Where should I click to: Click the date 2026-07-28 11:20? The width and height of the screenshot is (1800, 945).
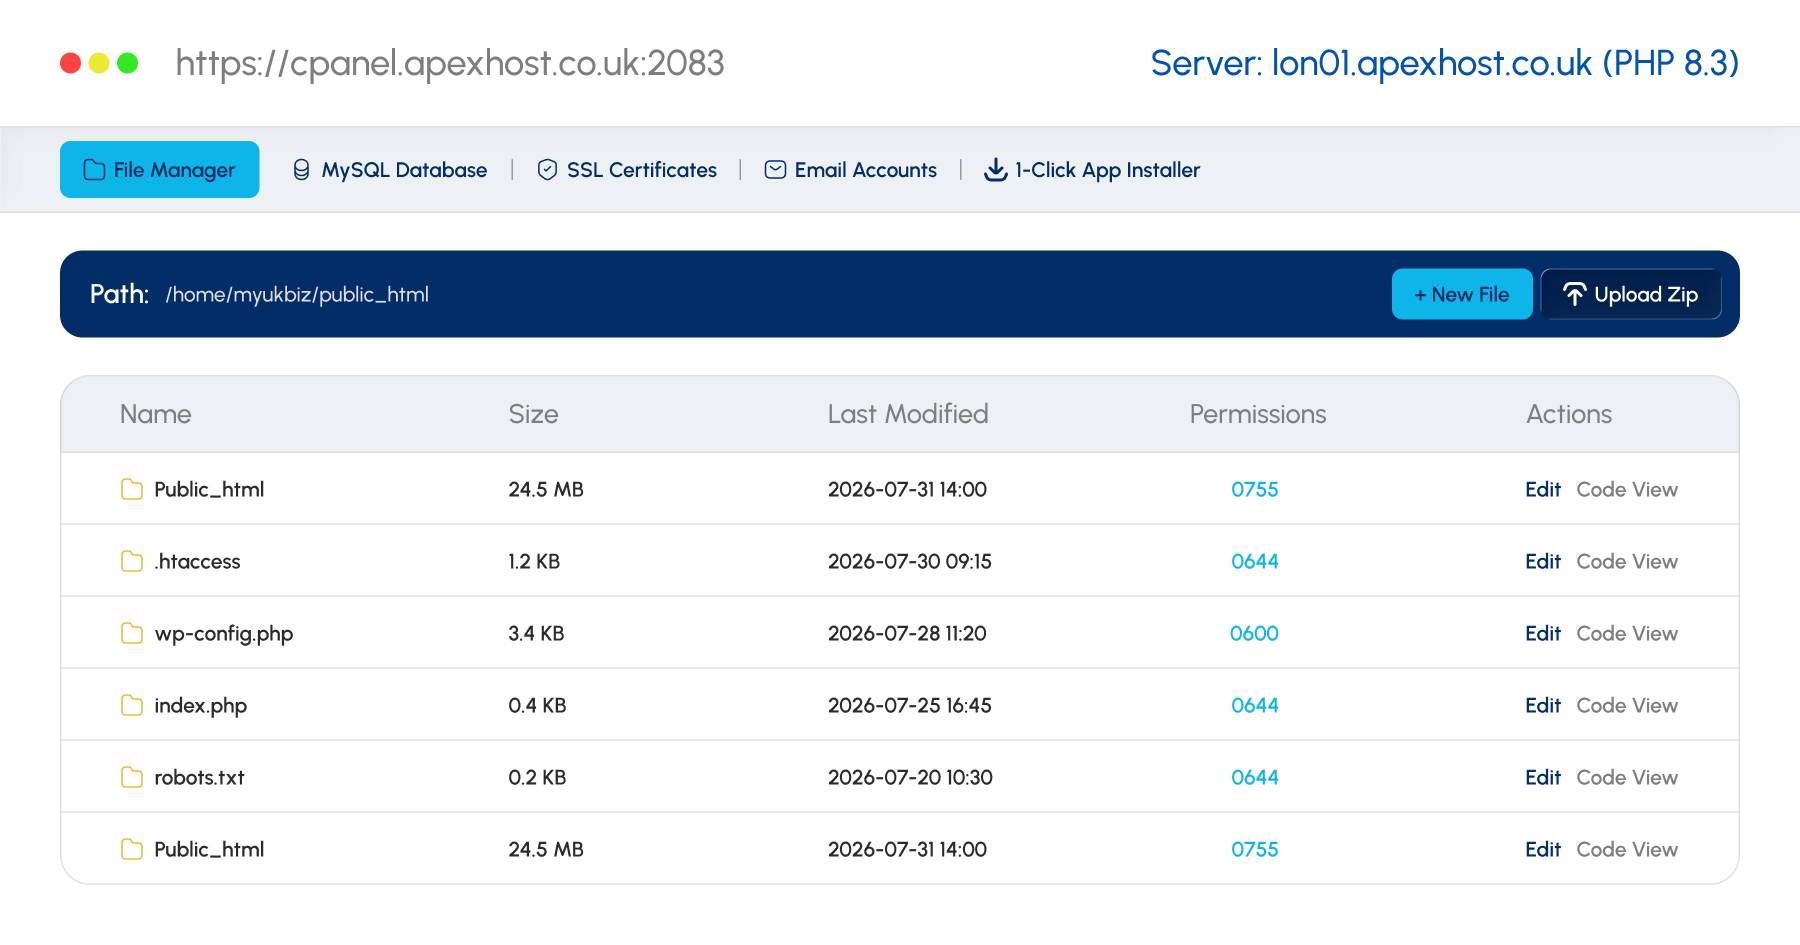907,633
